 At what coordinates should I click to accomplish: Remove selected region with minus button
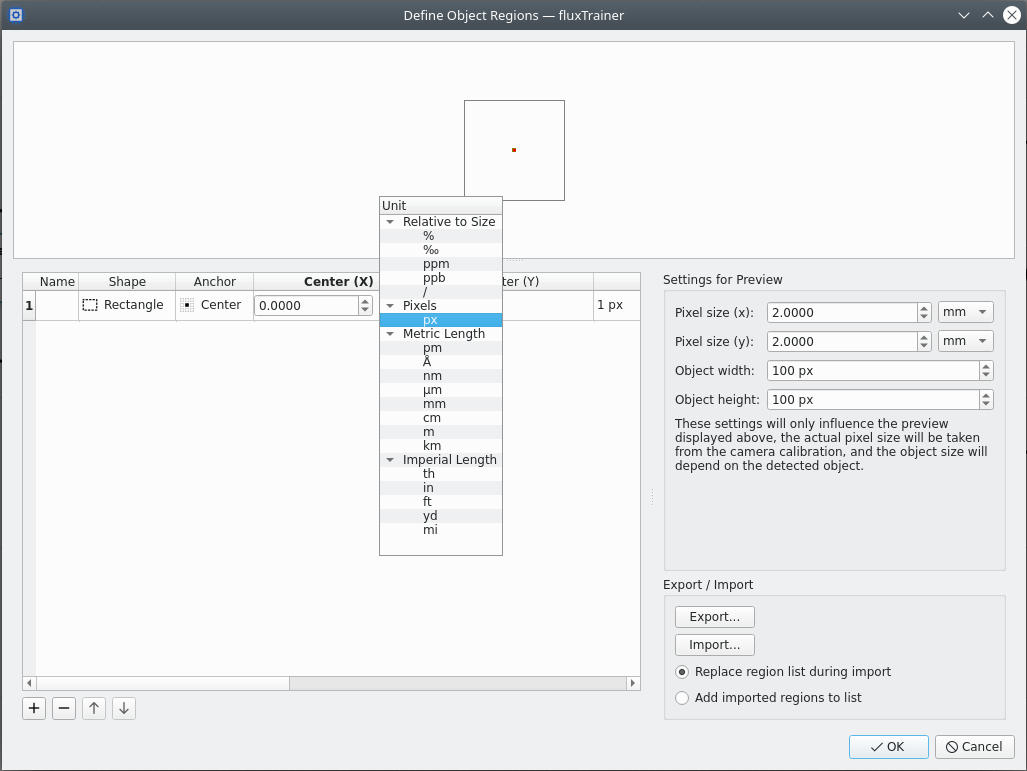[x=64, y=708]
